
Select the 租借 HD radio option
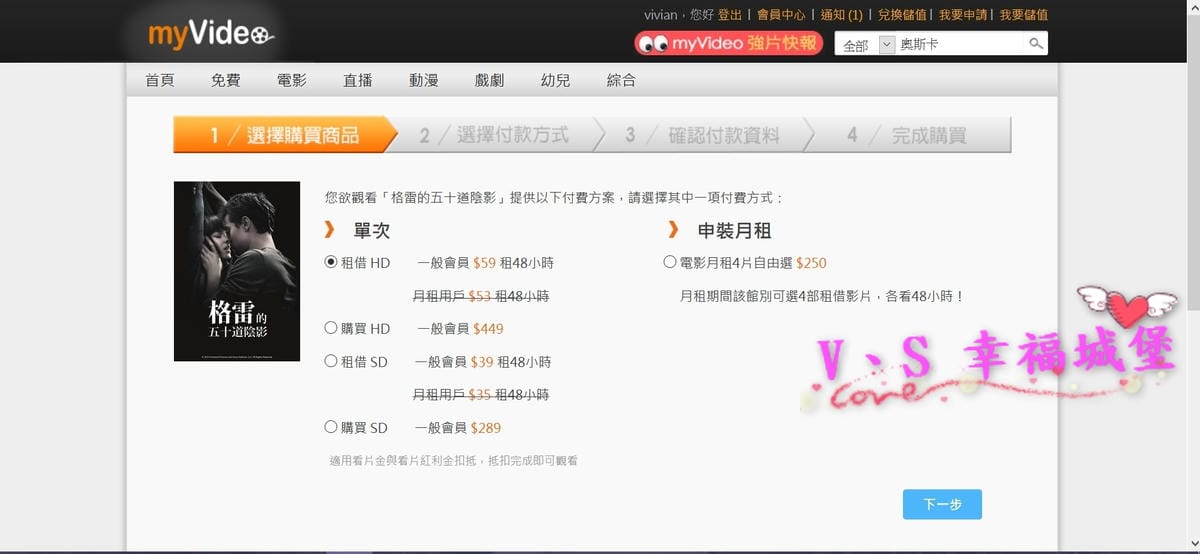pos(331,262)
